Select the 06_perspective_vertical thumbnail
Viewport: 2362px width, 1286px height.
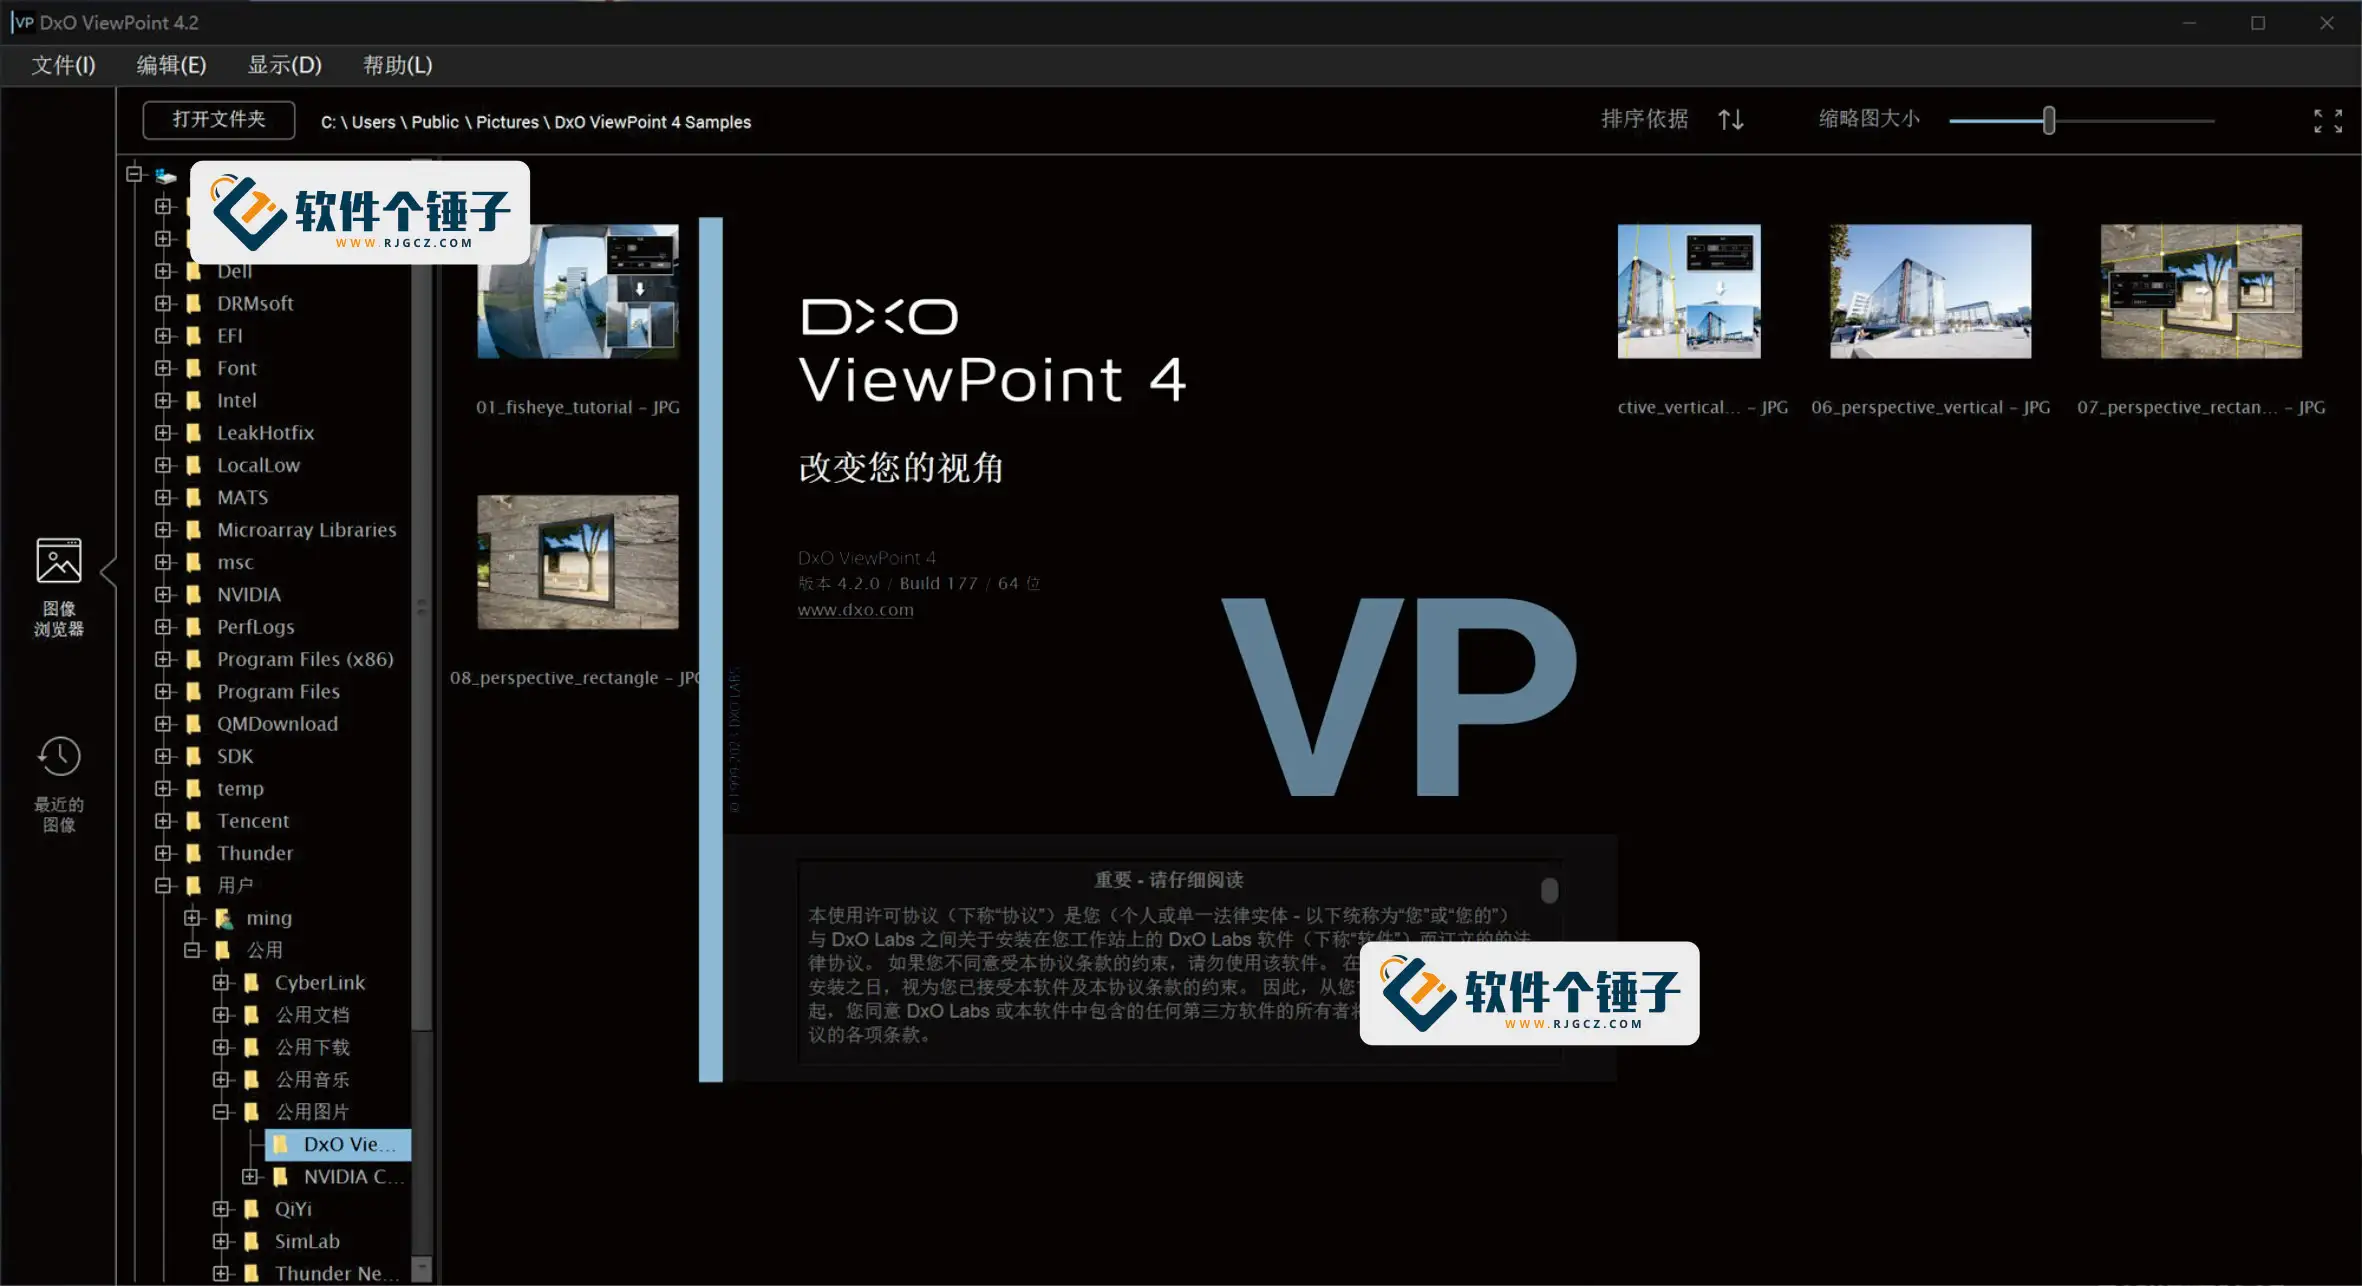pyautogui.click(x=1930, y=291)
